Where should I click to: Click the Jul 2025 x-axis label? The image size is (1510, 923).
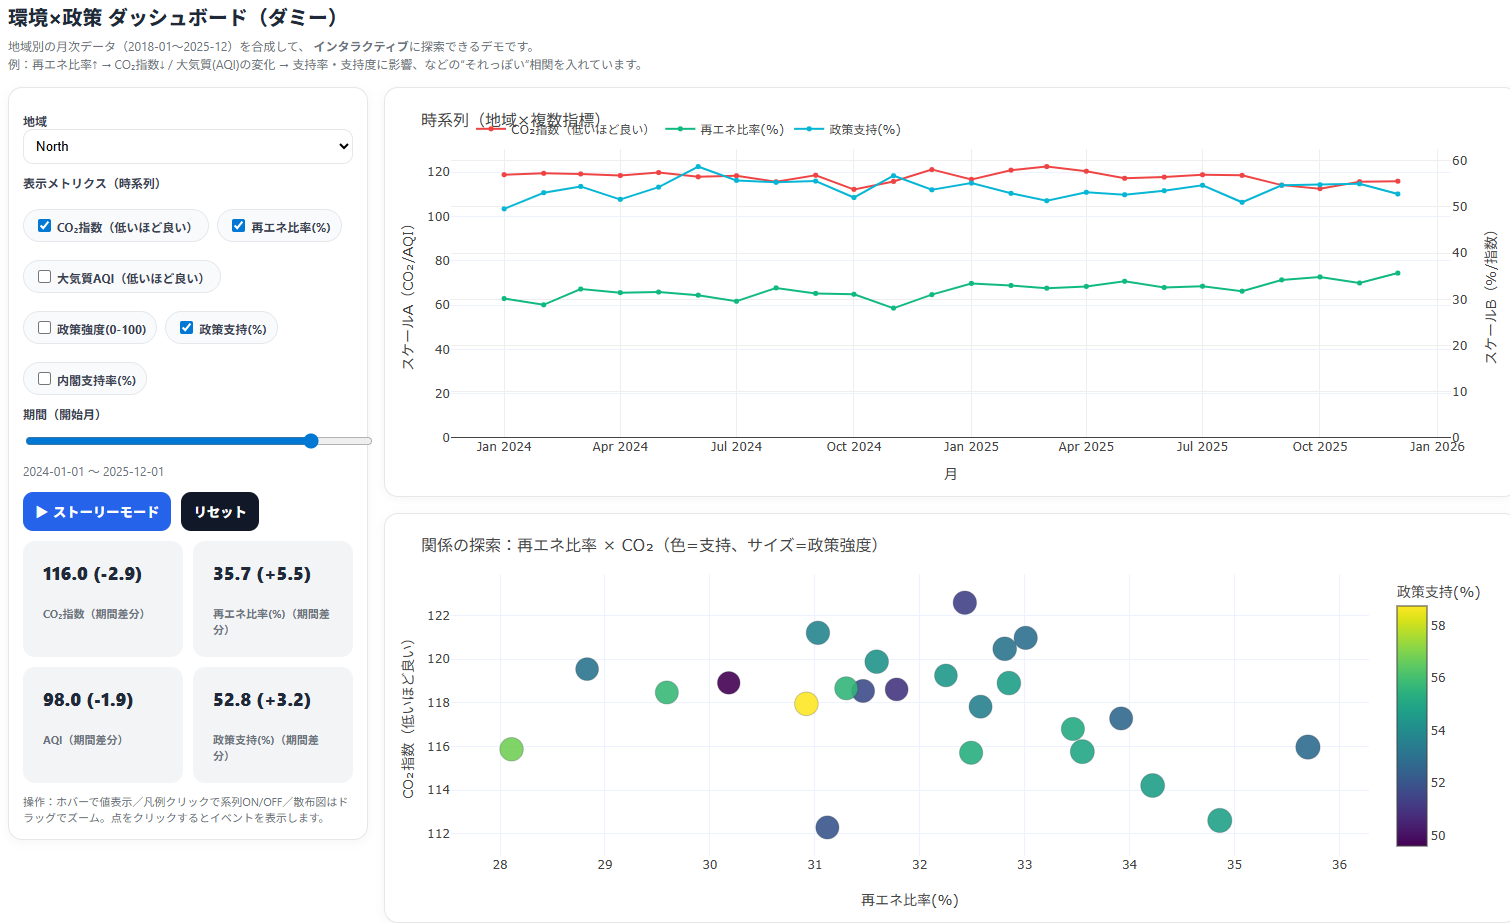(x=1202, y=447)
